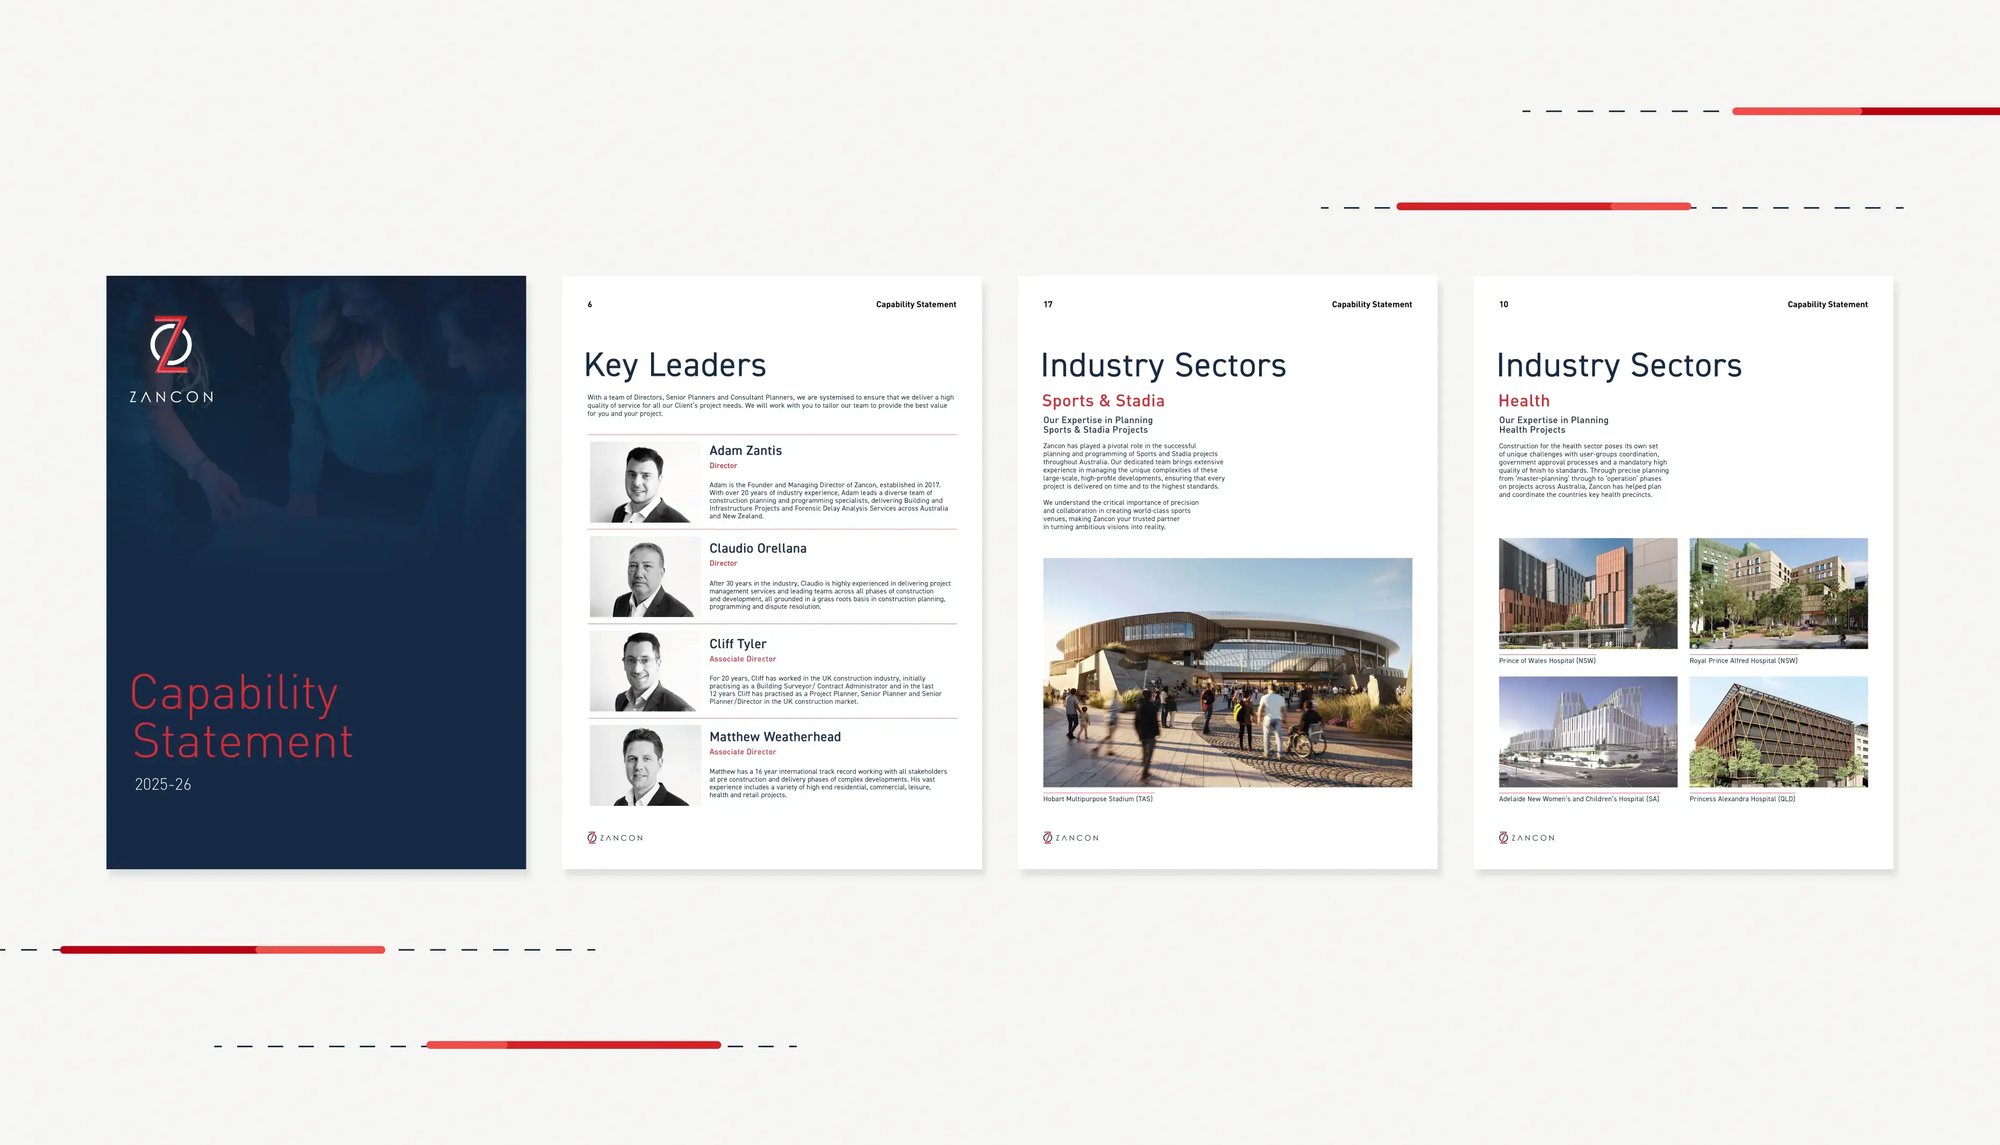This screenshot has width=2000, height=1145.
Task: Click the Health red subheading
Action: click(1524, 401)
